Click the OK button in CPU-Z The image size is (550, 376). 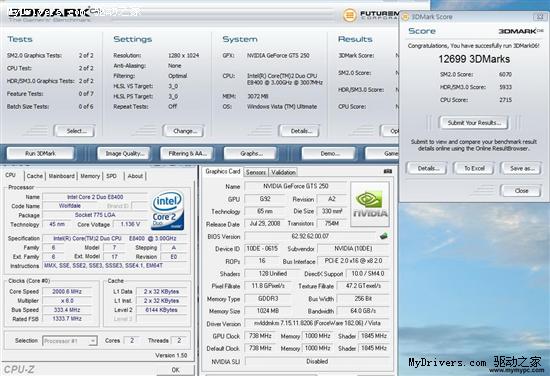tap(175, 370)
